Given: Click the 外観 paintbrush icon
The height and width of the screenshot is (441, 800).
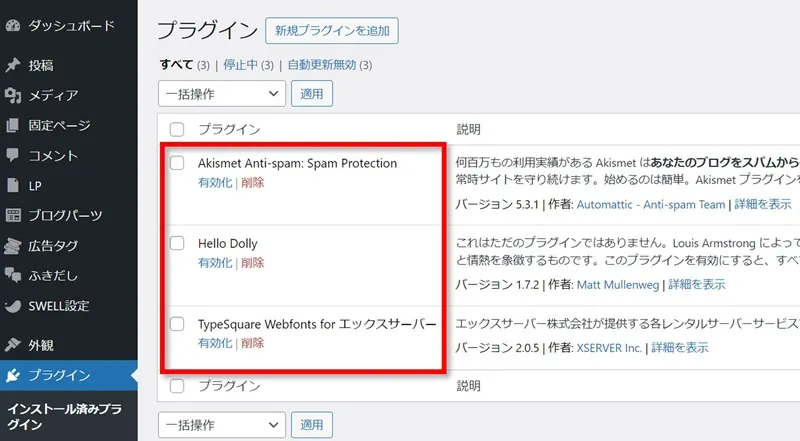Looking at the screenshot, I should [x=13, y=346].
